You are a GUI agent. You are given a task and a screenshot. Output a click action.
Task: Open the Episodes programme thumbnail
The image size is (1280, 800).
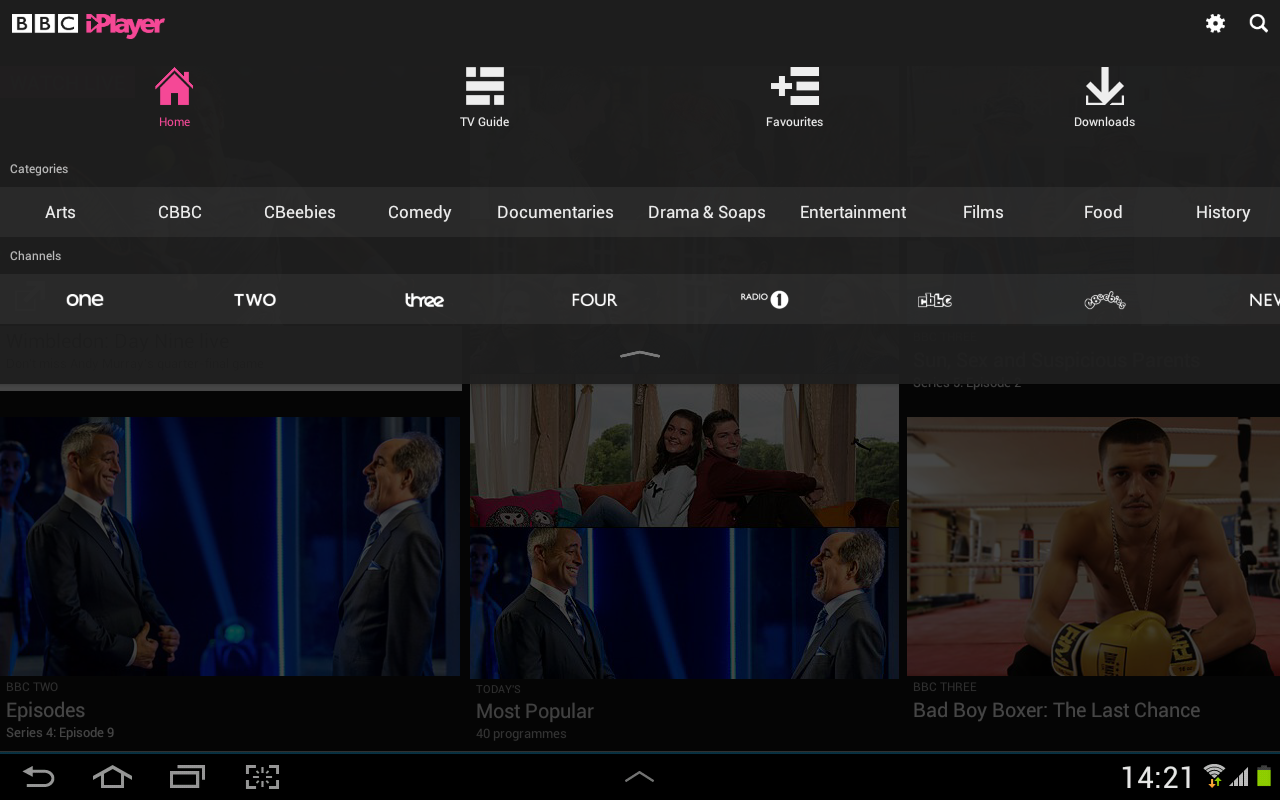click(230, 546)
